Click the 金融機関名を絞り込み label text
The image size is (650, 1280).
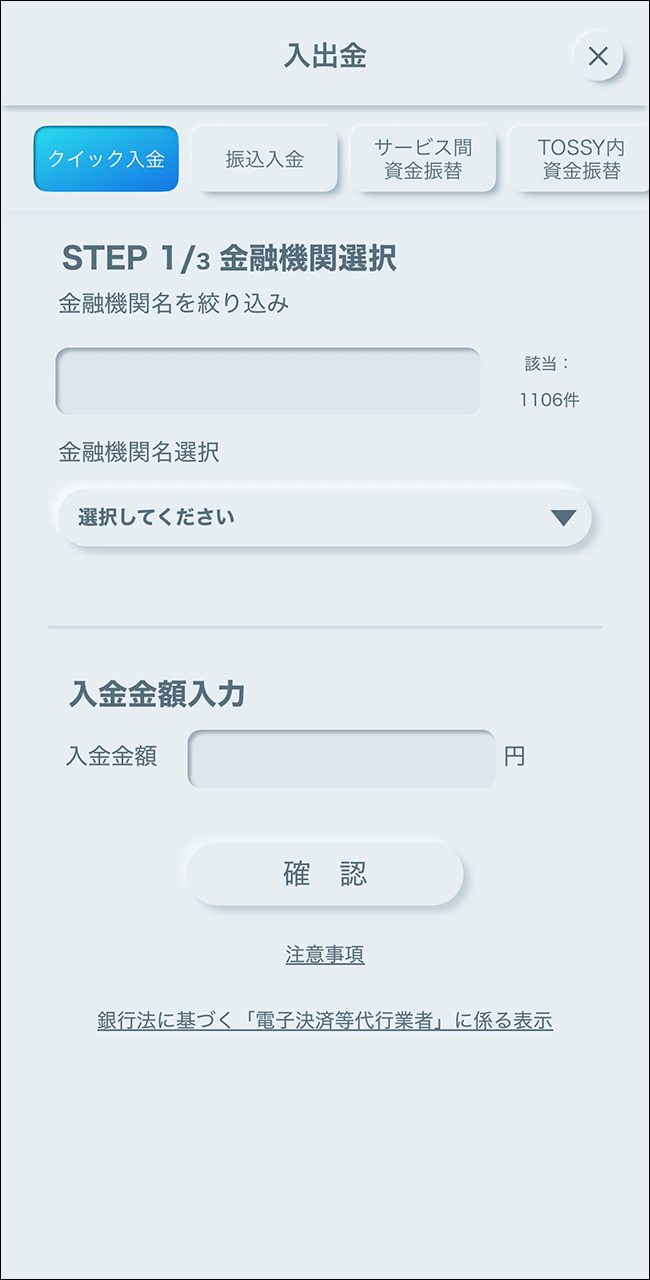tap(174, 304)
